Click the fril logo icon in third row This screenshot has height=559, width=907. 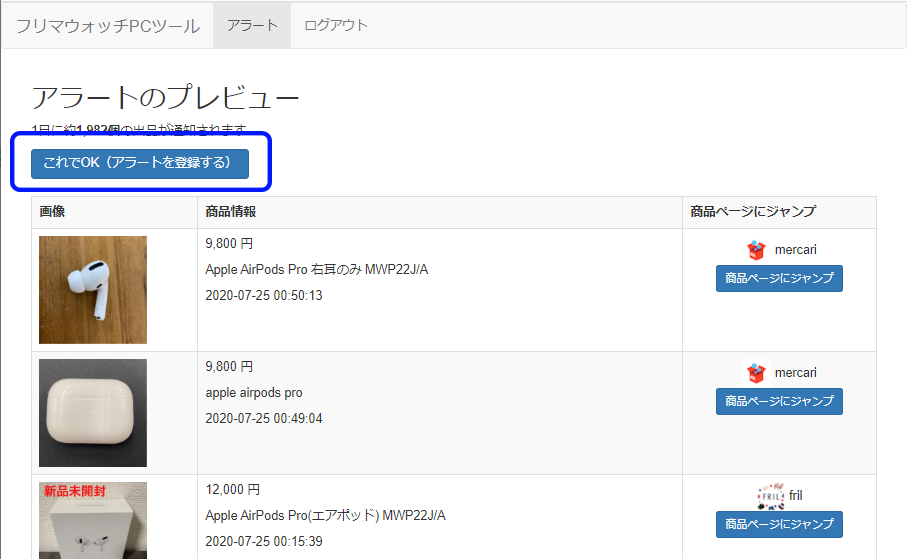770,496
